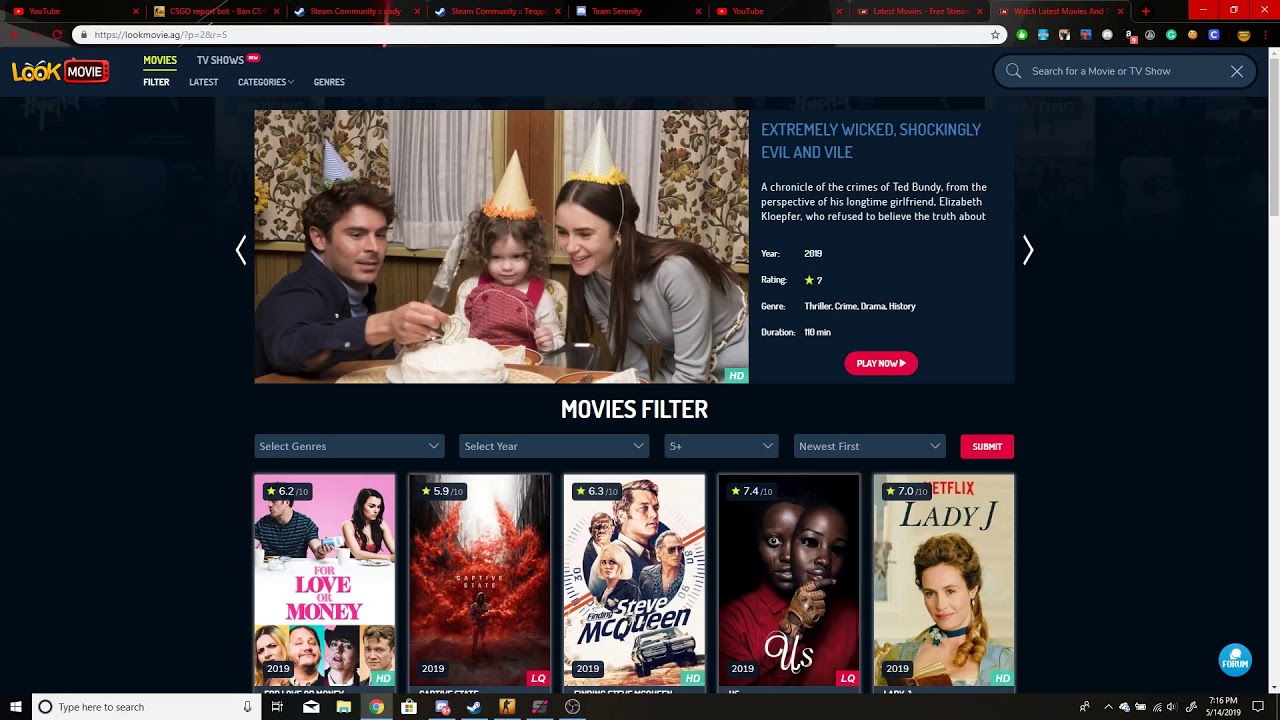Image resolution: width=1280 pixels, height=720 pixels.
Task: Reload the page in the browser
Action: point(57,34)
